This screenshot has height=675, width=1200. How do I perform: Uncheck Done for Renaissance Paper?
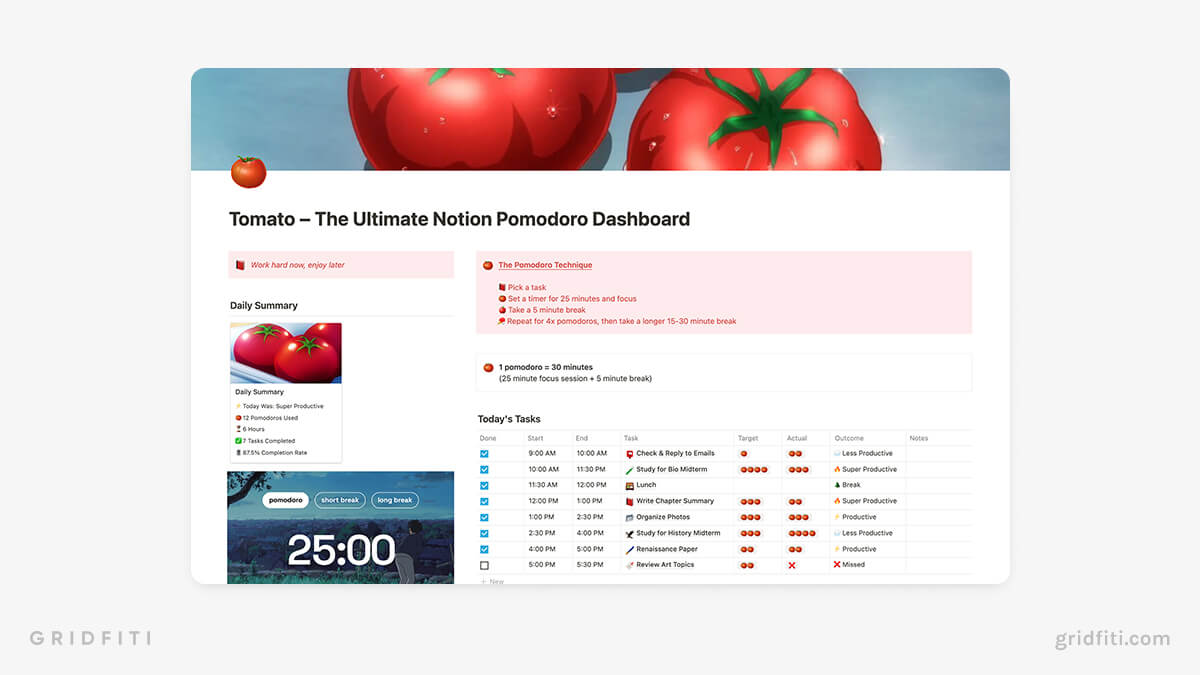point(484,549)
